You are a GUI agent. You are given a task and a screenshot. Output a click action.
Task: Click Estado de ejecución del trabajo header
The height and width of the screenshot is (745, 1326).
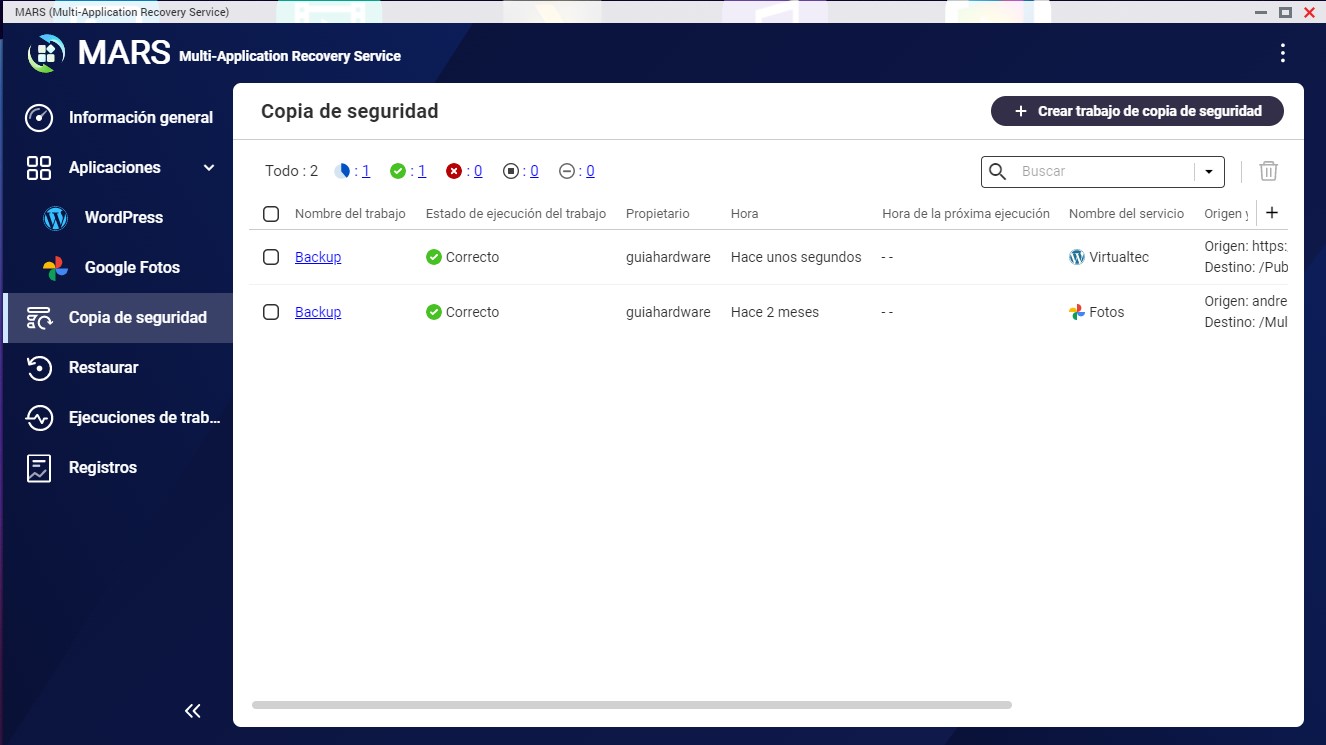[x=516, y=214]
